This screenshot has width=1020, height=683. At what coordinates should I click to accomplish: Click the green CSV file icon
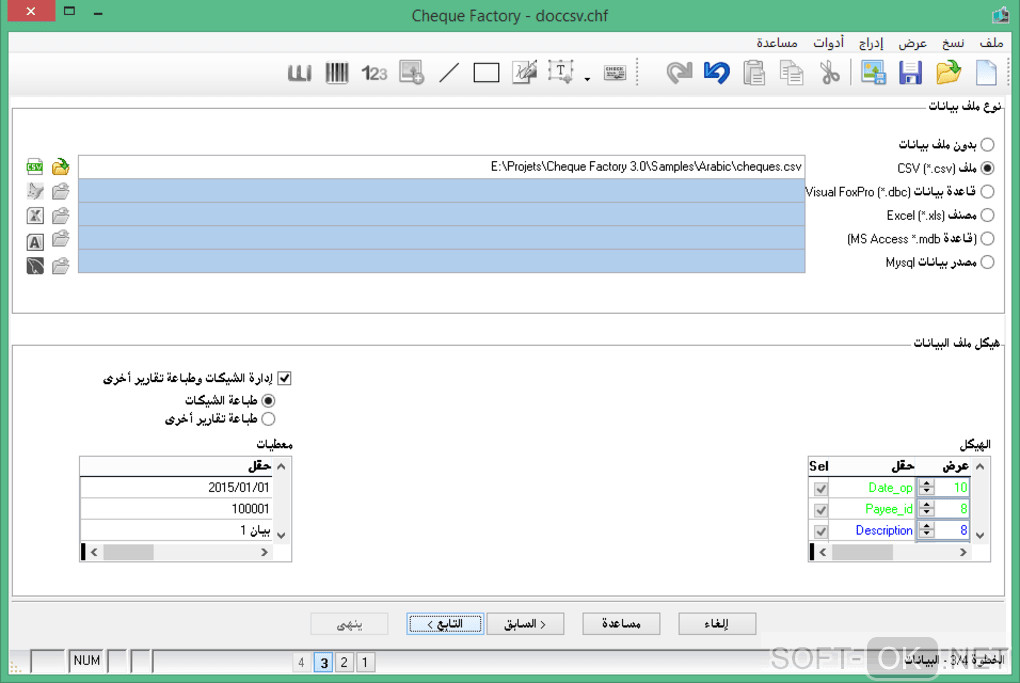tap(34, 167)
